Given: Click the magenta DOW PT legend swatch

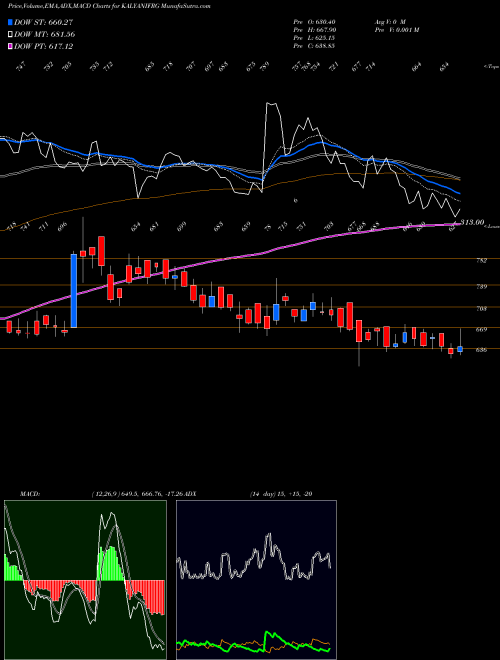Looking at the screenshot, I should 10,46.
